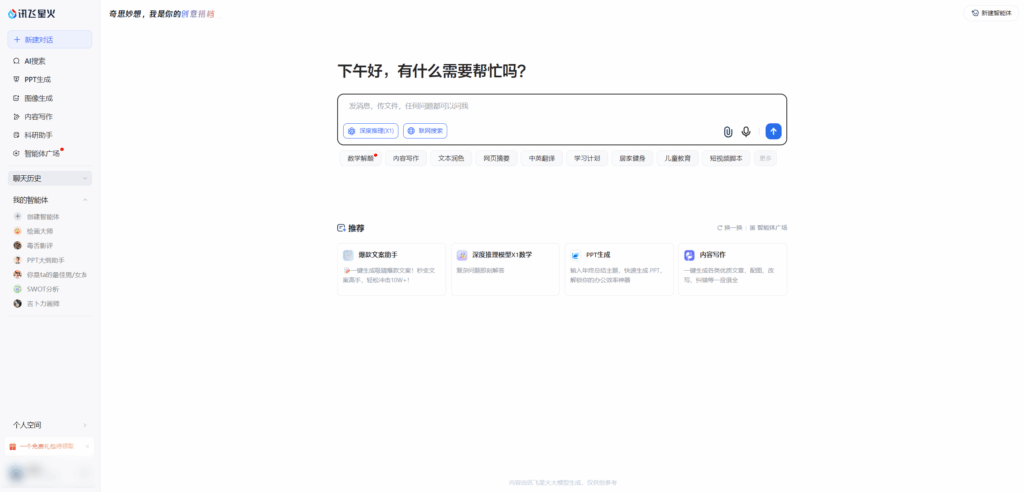Select the 数学解题 quick prompt tab
This screenshot has width=1024, height=492.
point(361,158)
